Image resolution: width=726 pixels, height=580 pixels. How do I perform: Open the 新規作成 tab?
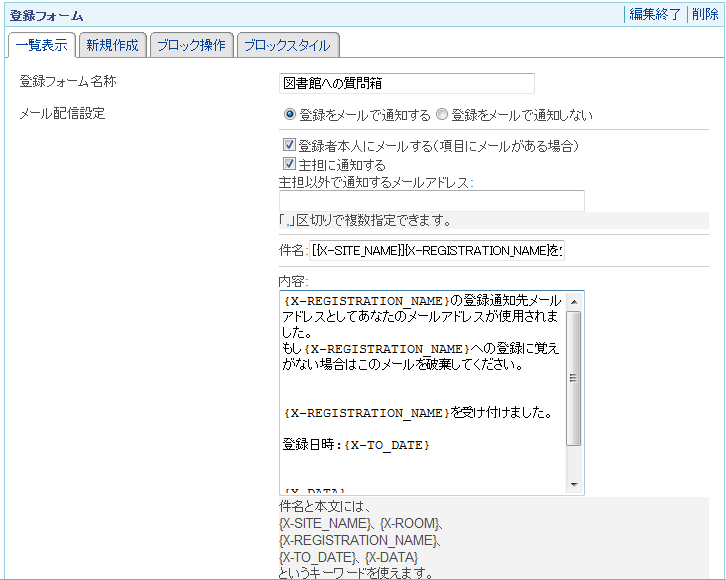[112, 45]
